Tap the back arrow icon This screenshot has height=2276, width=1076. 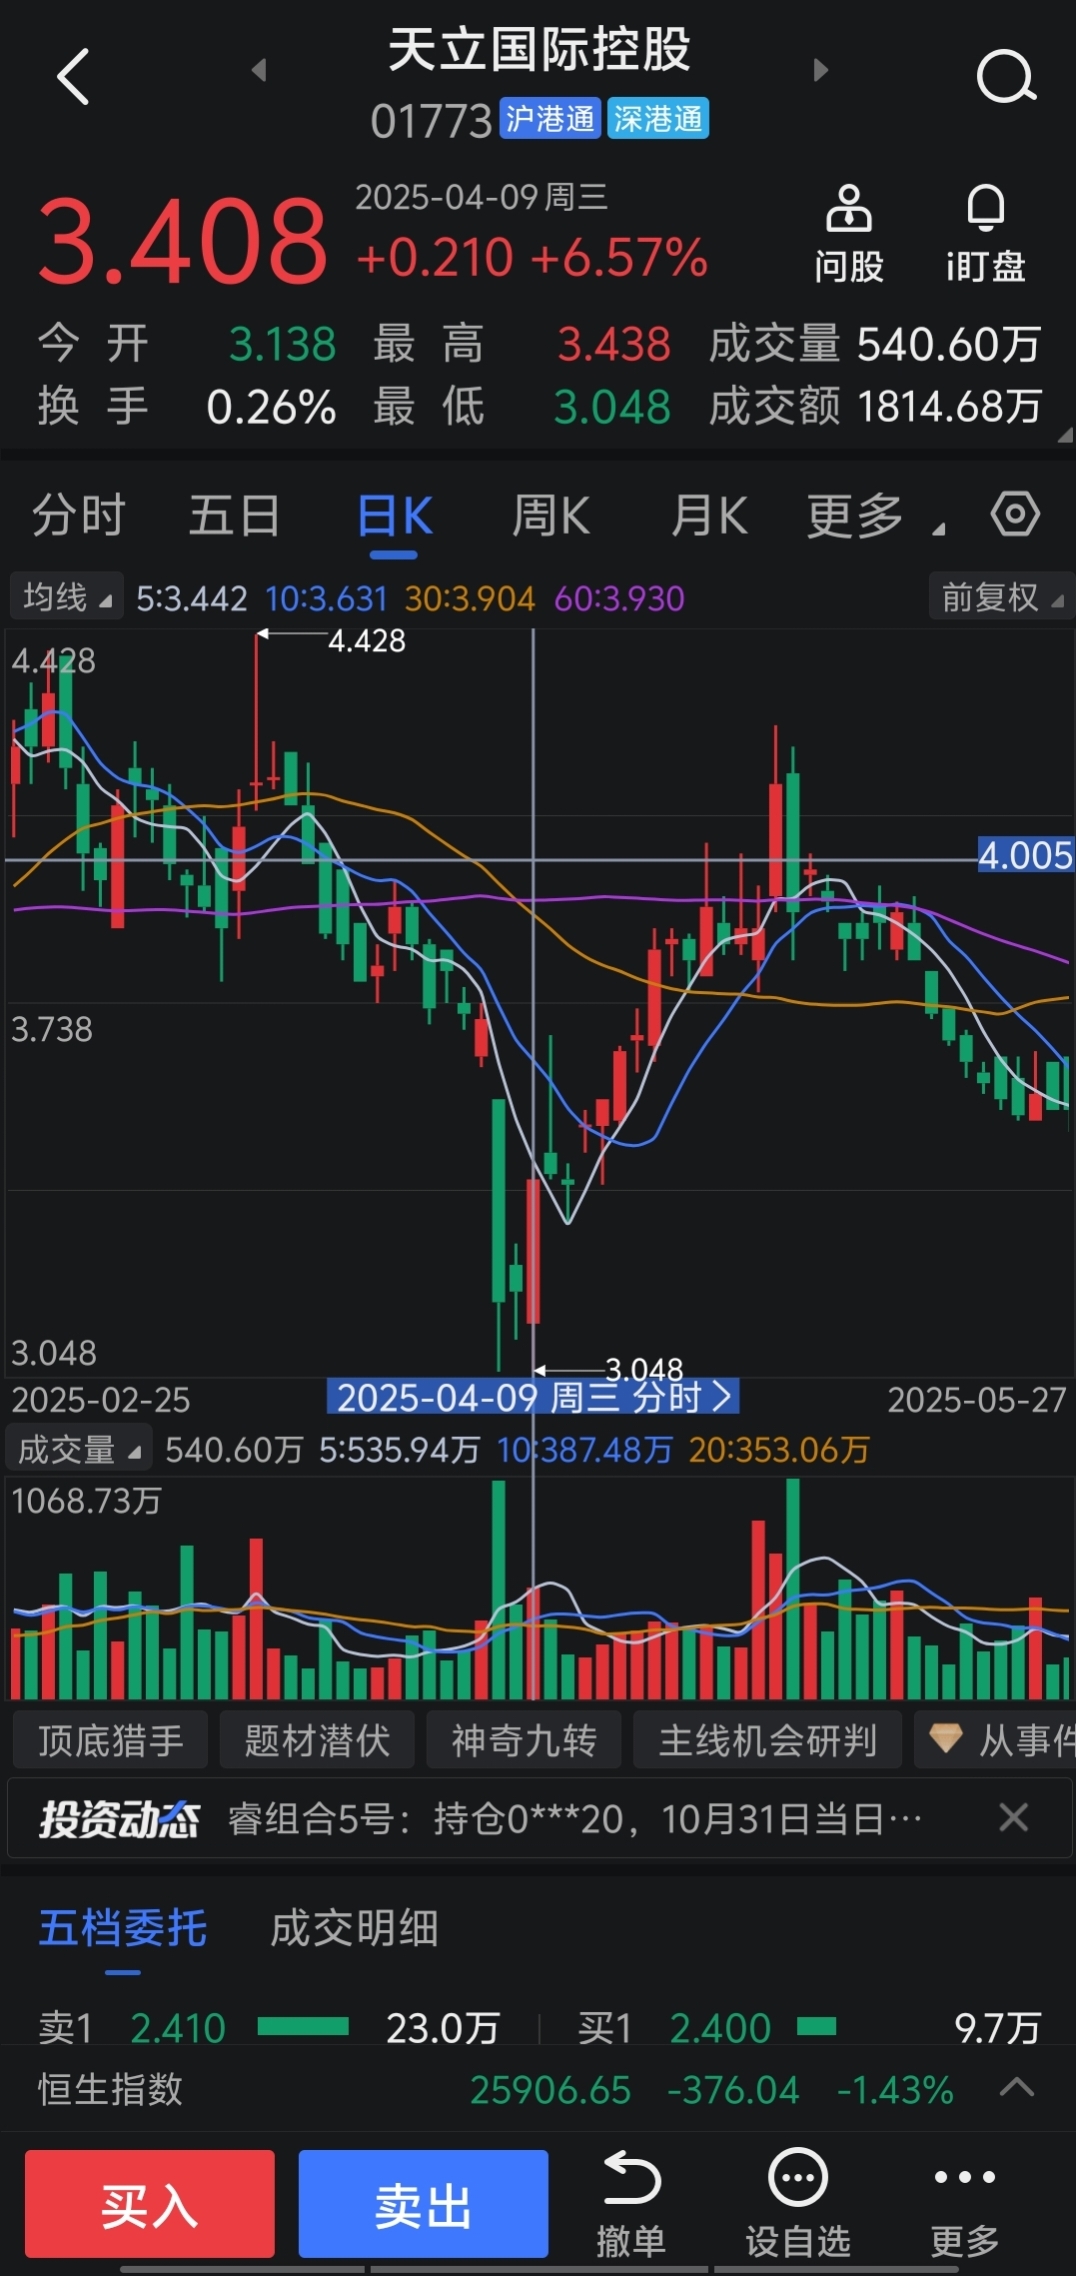point(73,76)
